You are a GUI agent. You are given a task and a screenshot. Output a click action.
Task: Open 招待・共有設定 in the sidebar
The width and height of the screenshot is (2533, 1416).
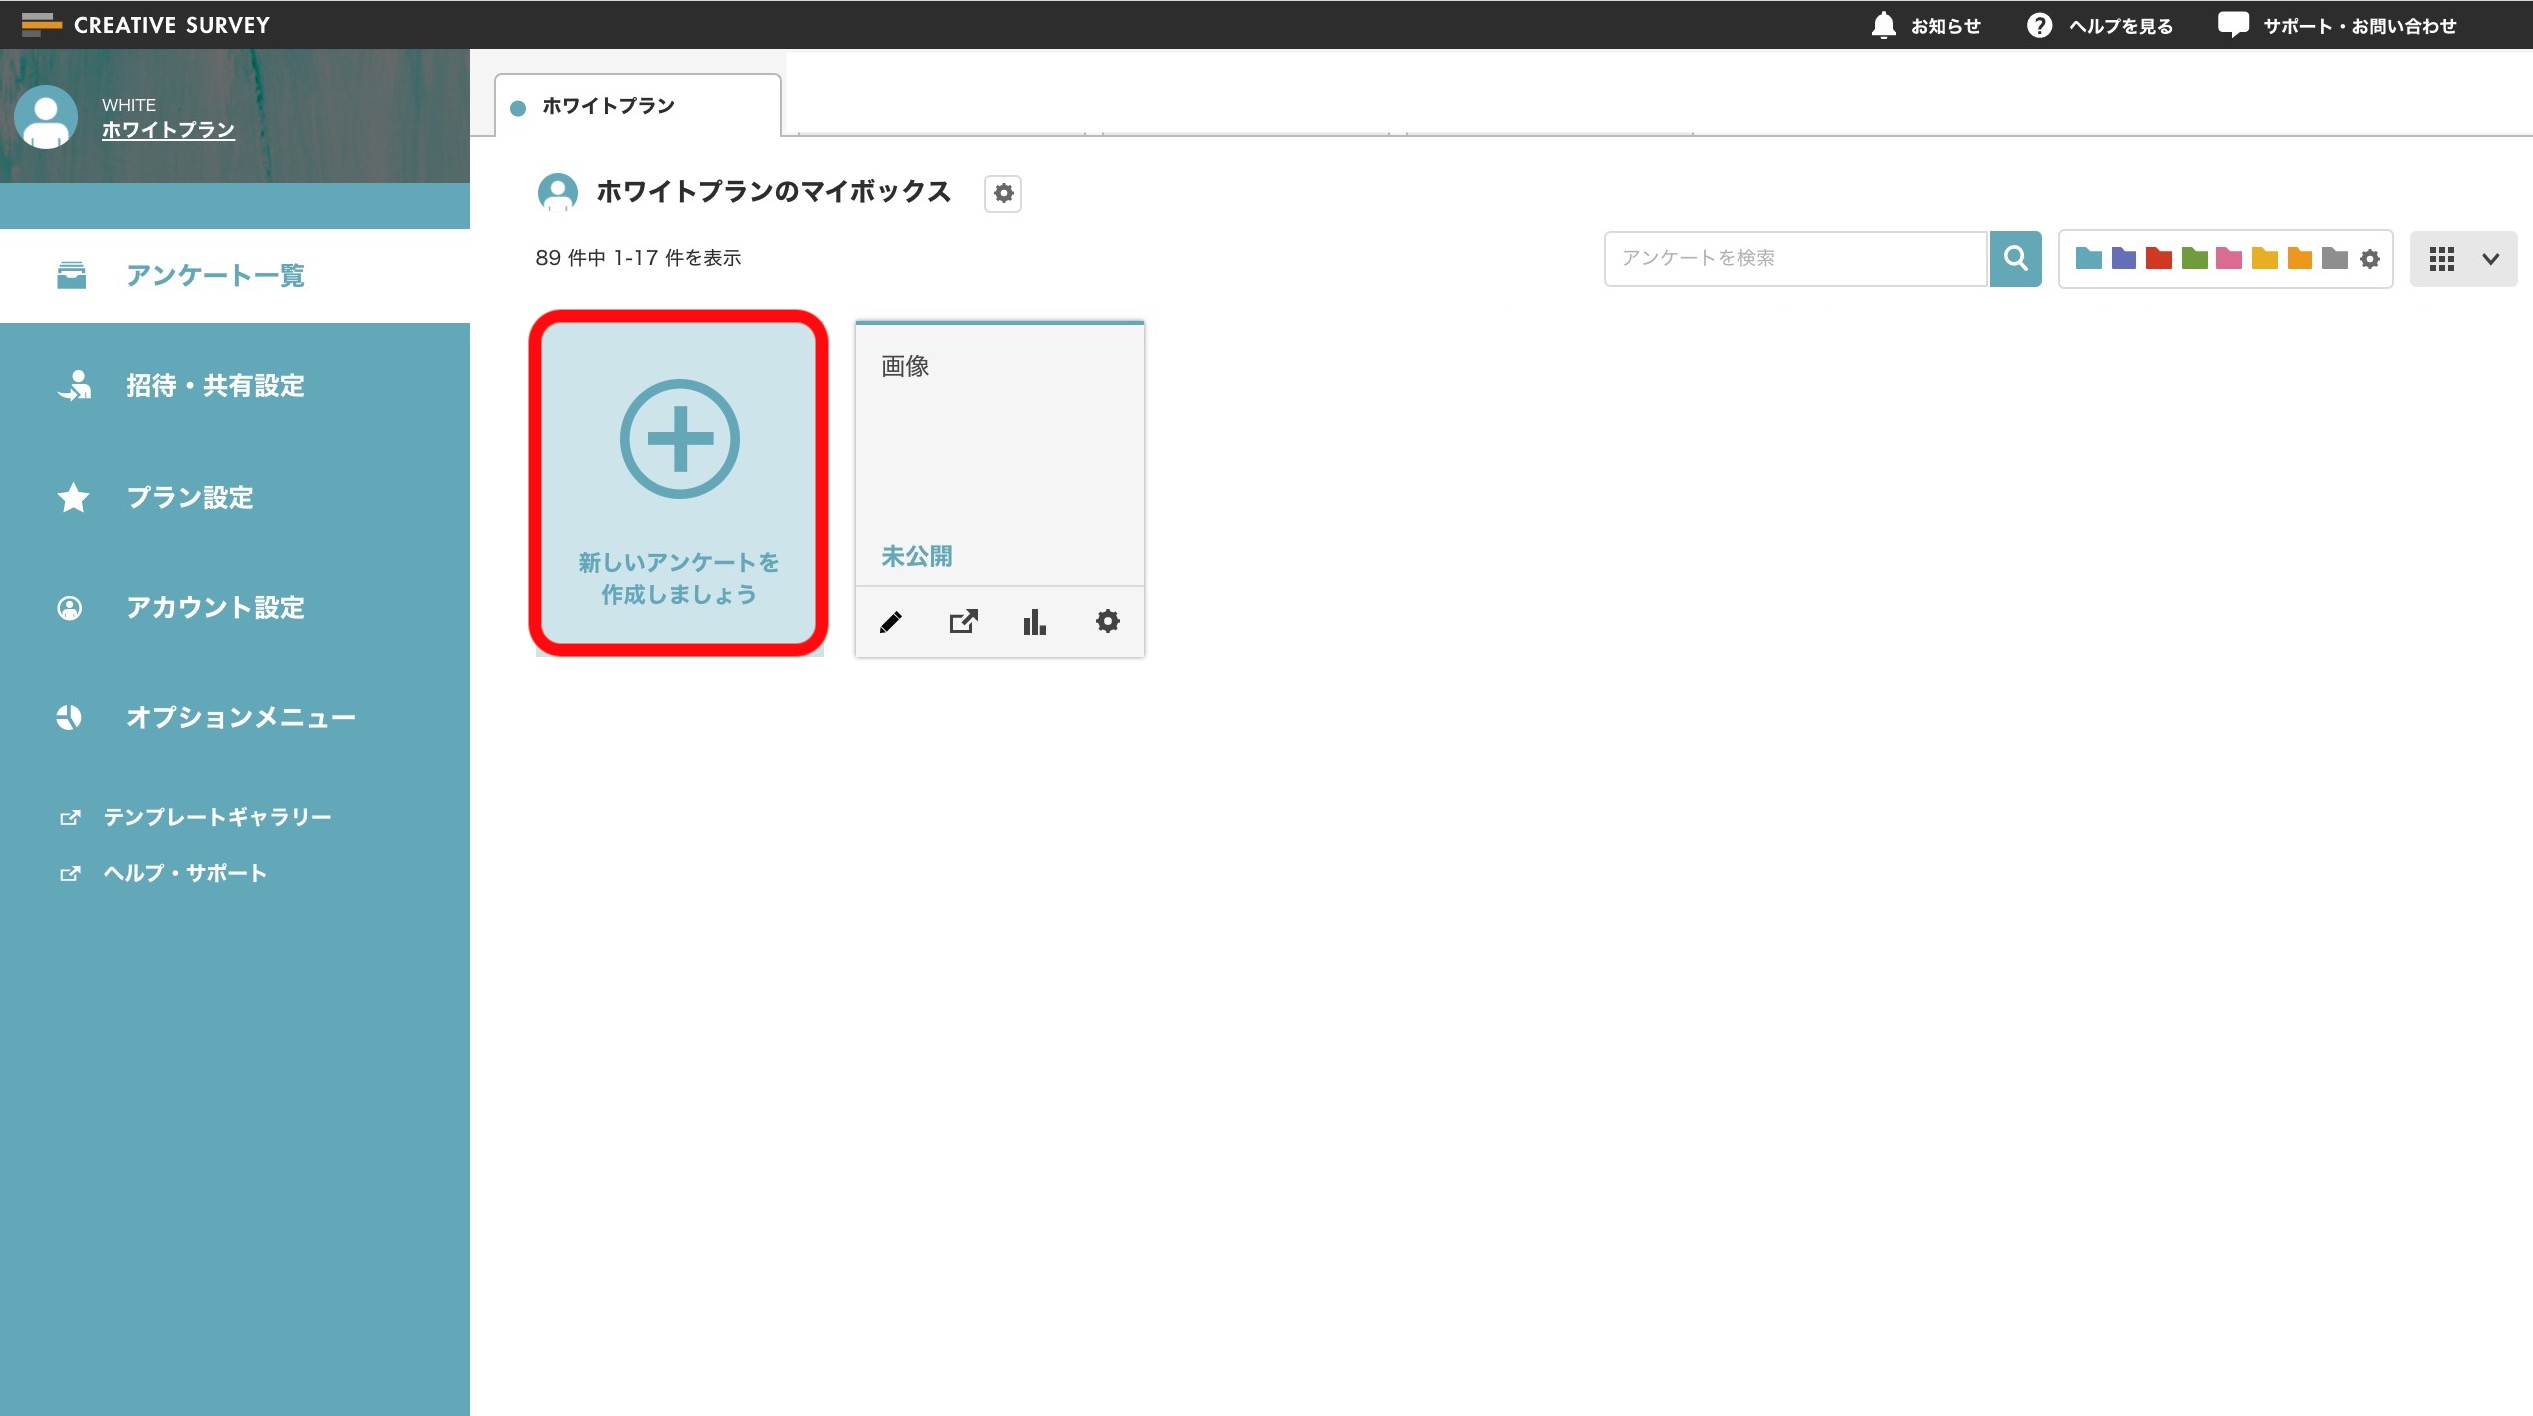(x=215, y=386)
